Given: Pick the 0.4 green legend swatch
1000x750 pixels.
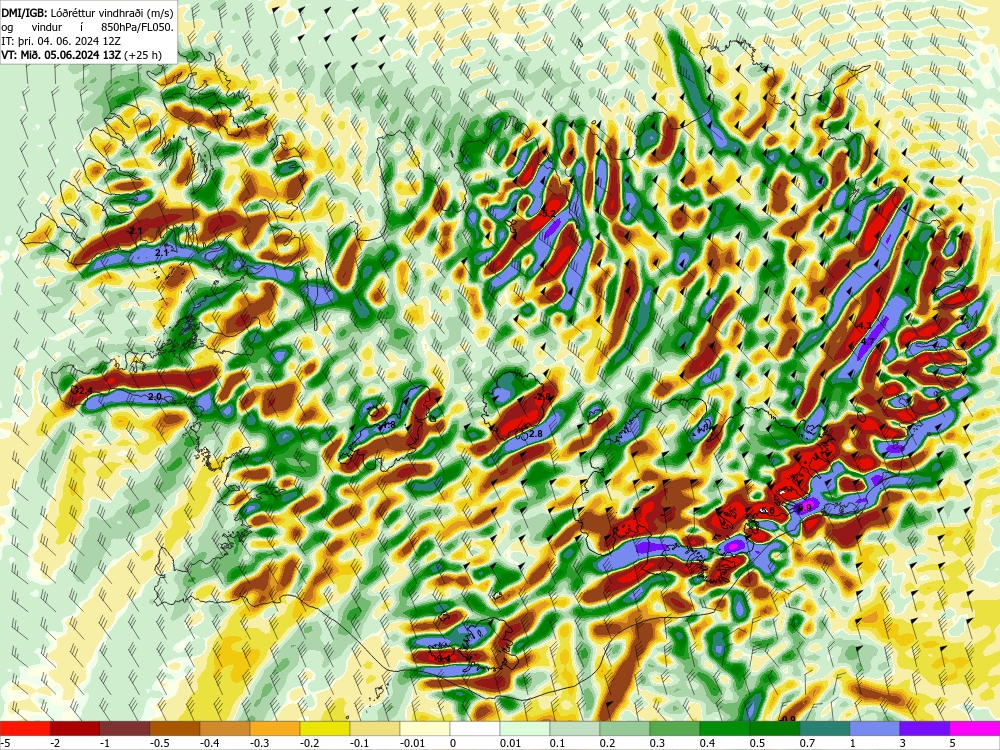Looking at the screenshot, I should click(x=725, y=729).
